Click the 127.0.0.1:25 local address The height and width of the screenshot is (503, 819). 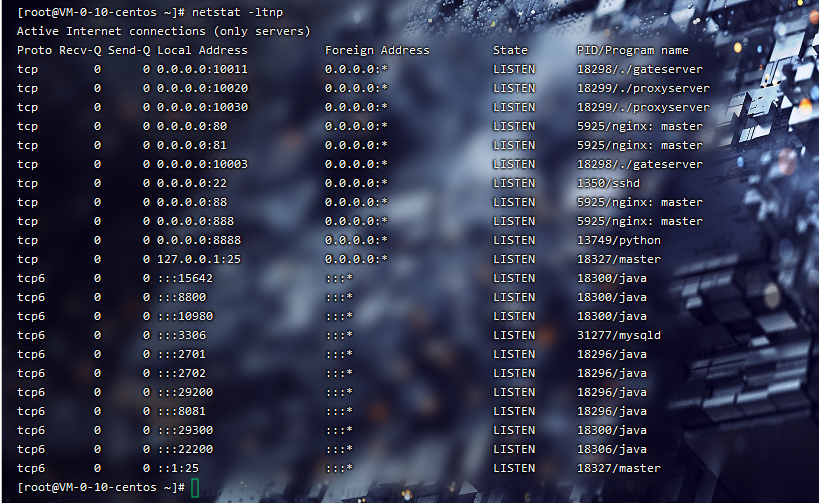click(199, 259)
